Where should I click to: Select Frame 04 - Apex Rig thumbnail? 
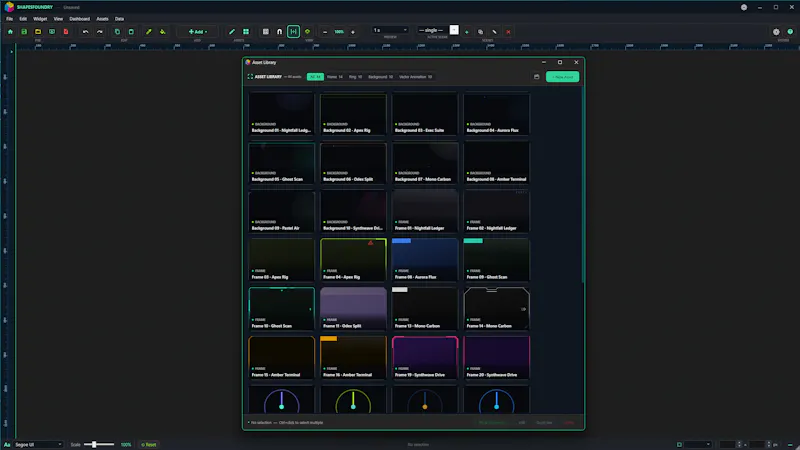[353, 260]
